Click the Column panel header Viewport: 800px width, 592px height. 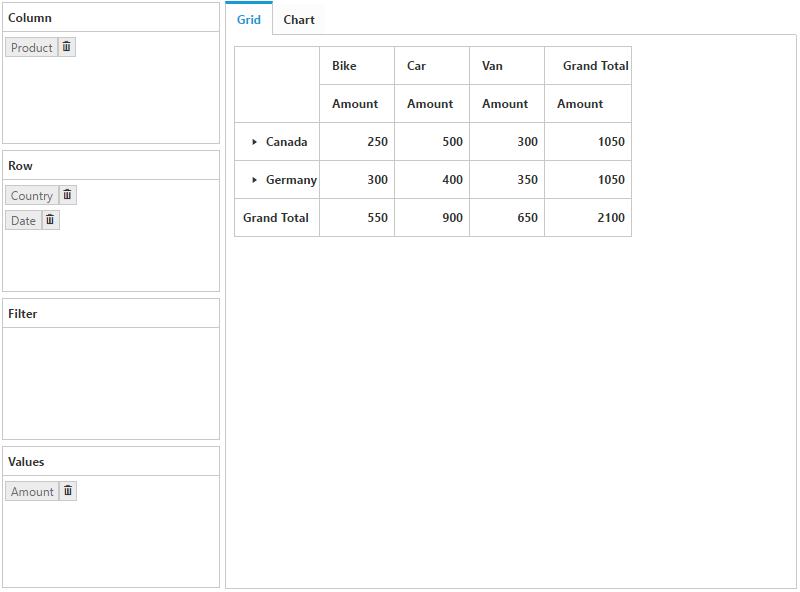[111, 17]
